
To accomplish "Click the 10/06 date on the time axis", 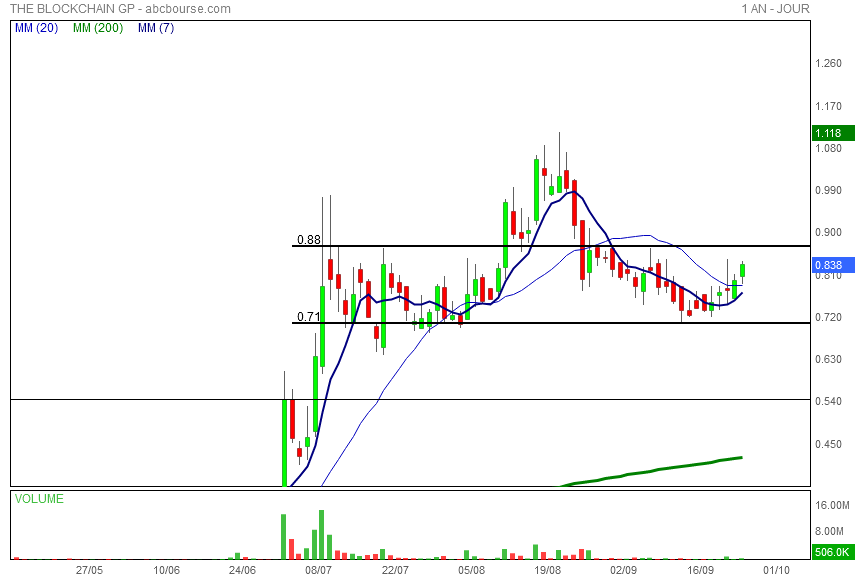I will (166, 570).
